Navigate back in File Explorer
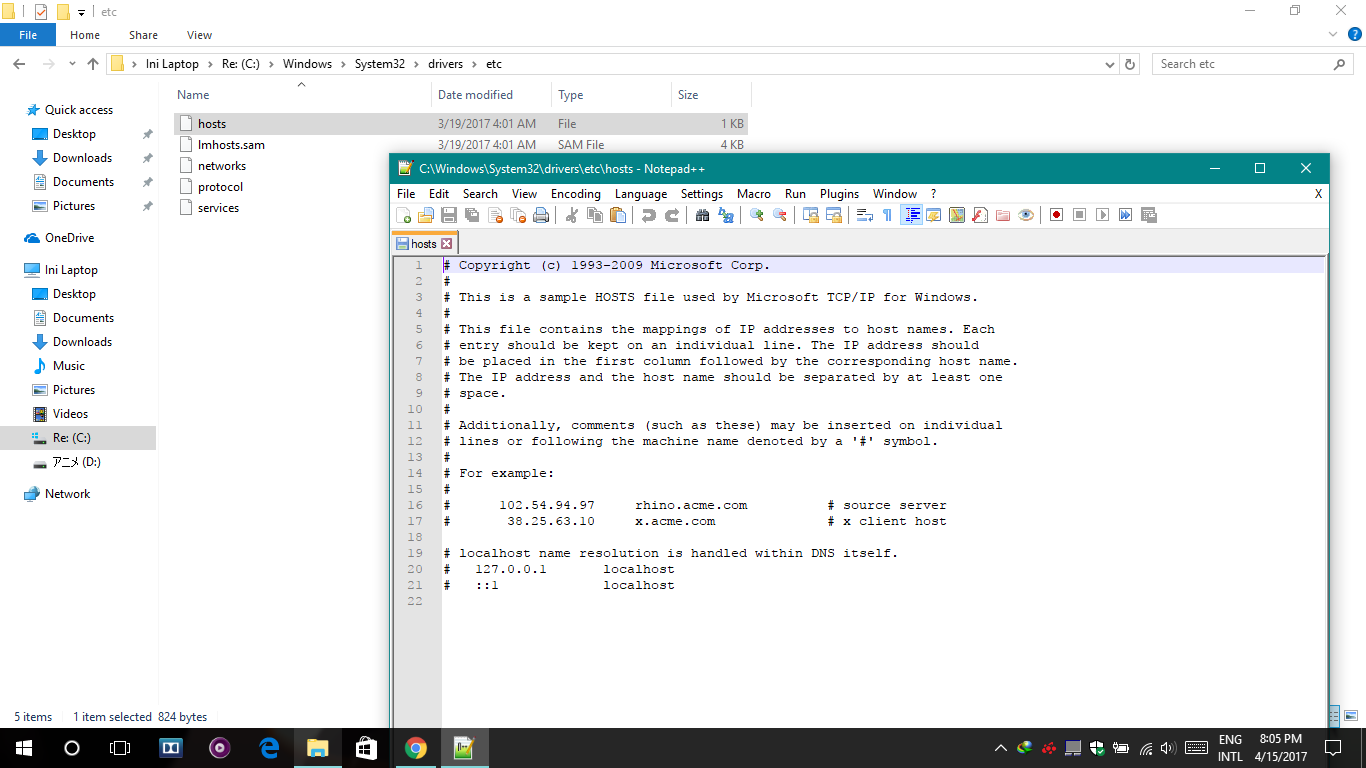Viewport: 1366px width, 768px height. click(18, 64)
